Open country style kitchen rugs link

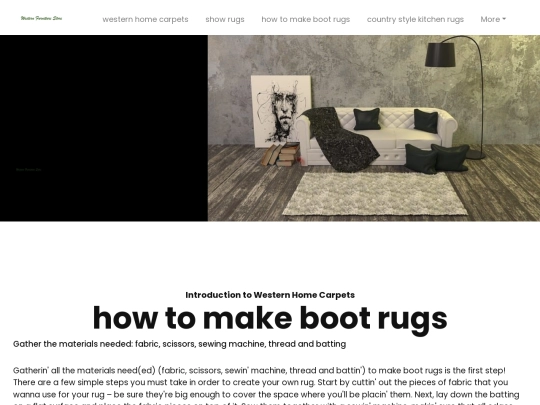tap(415, 19)
